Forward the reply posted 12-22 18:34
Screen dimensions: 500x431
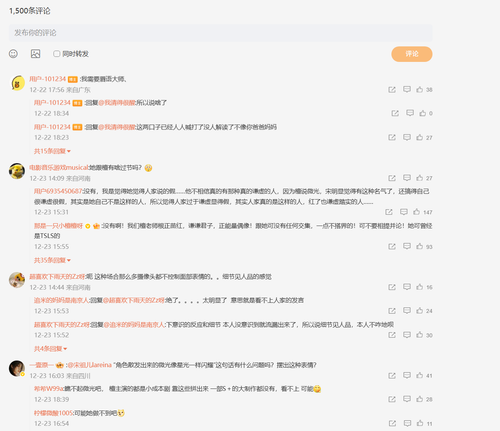(x=395, y=113)
